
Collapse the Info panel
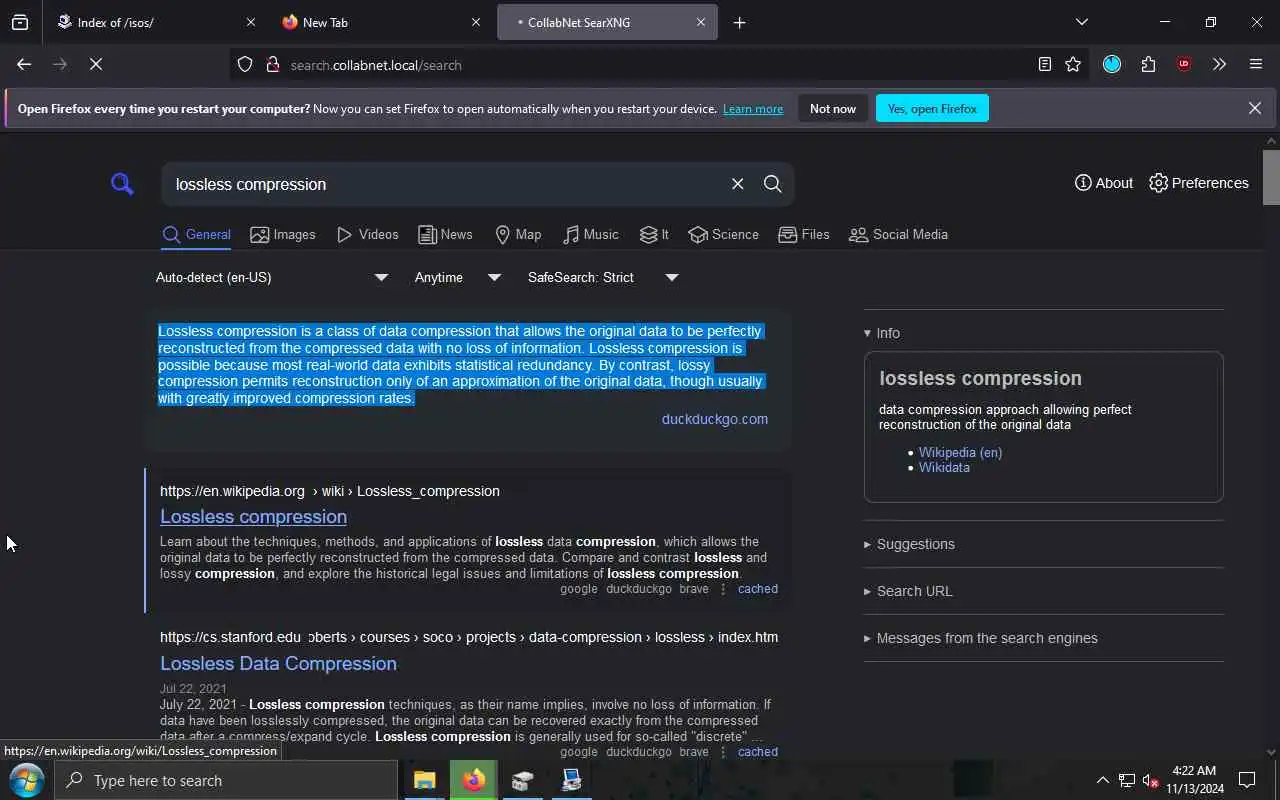click(882, 333)
